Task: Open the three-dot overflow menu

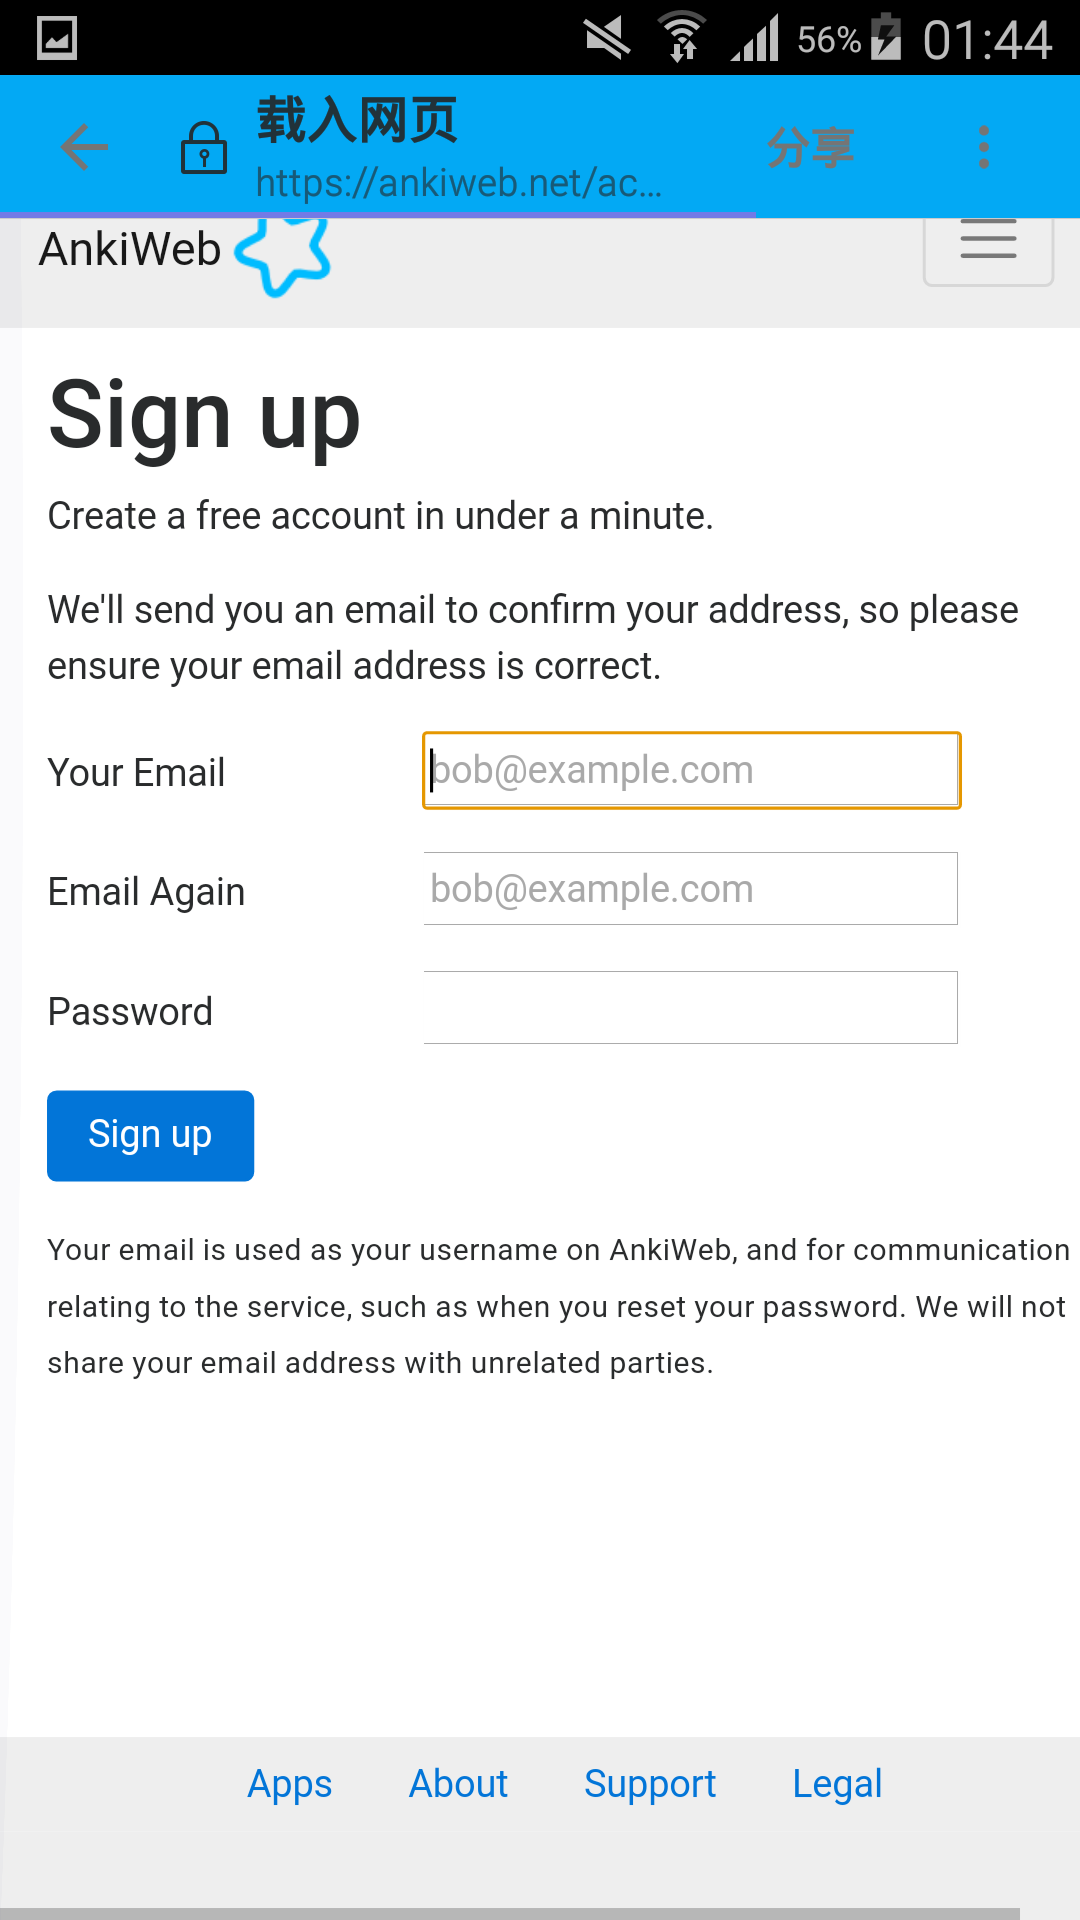Action: 984,148
